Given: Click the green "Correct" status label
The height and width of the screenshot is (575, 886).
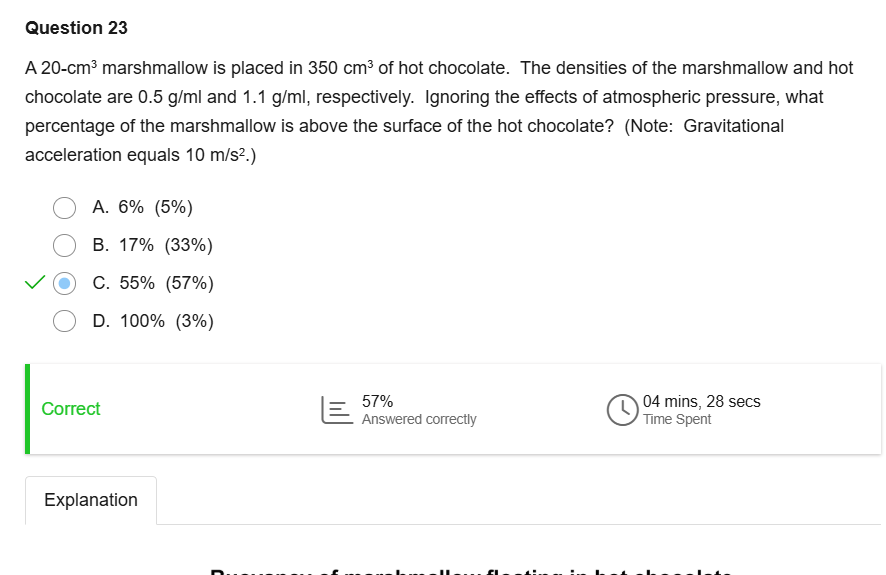Looking at the screenshot, I should pos(71,409).
